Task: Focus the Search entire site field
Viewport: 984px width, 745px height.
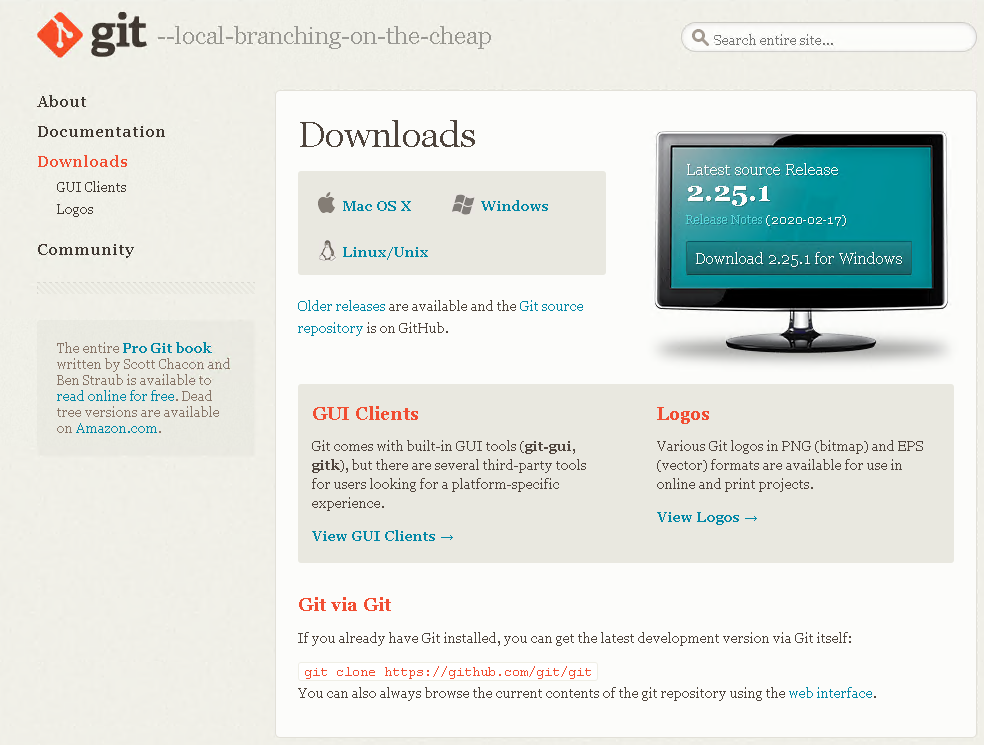Action: point(828,38)
